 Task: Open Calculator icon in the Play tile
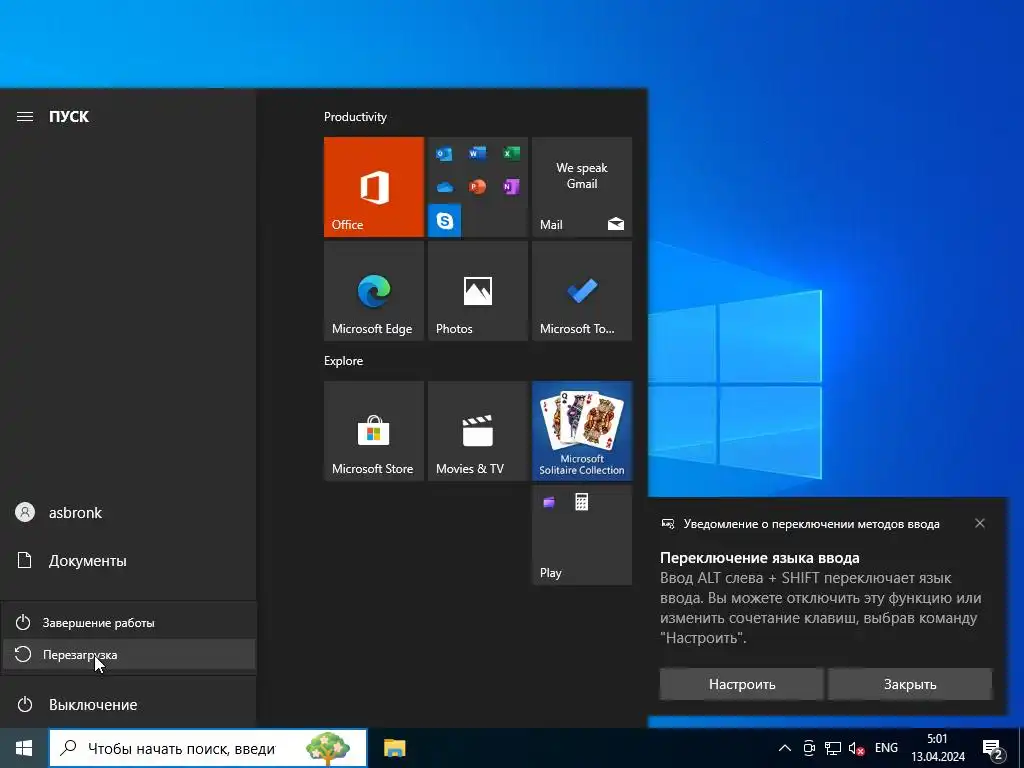pyautogui.click(x=581, y=502)
